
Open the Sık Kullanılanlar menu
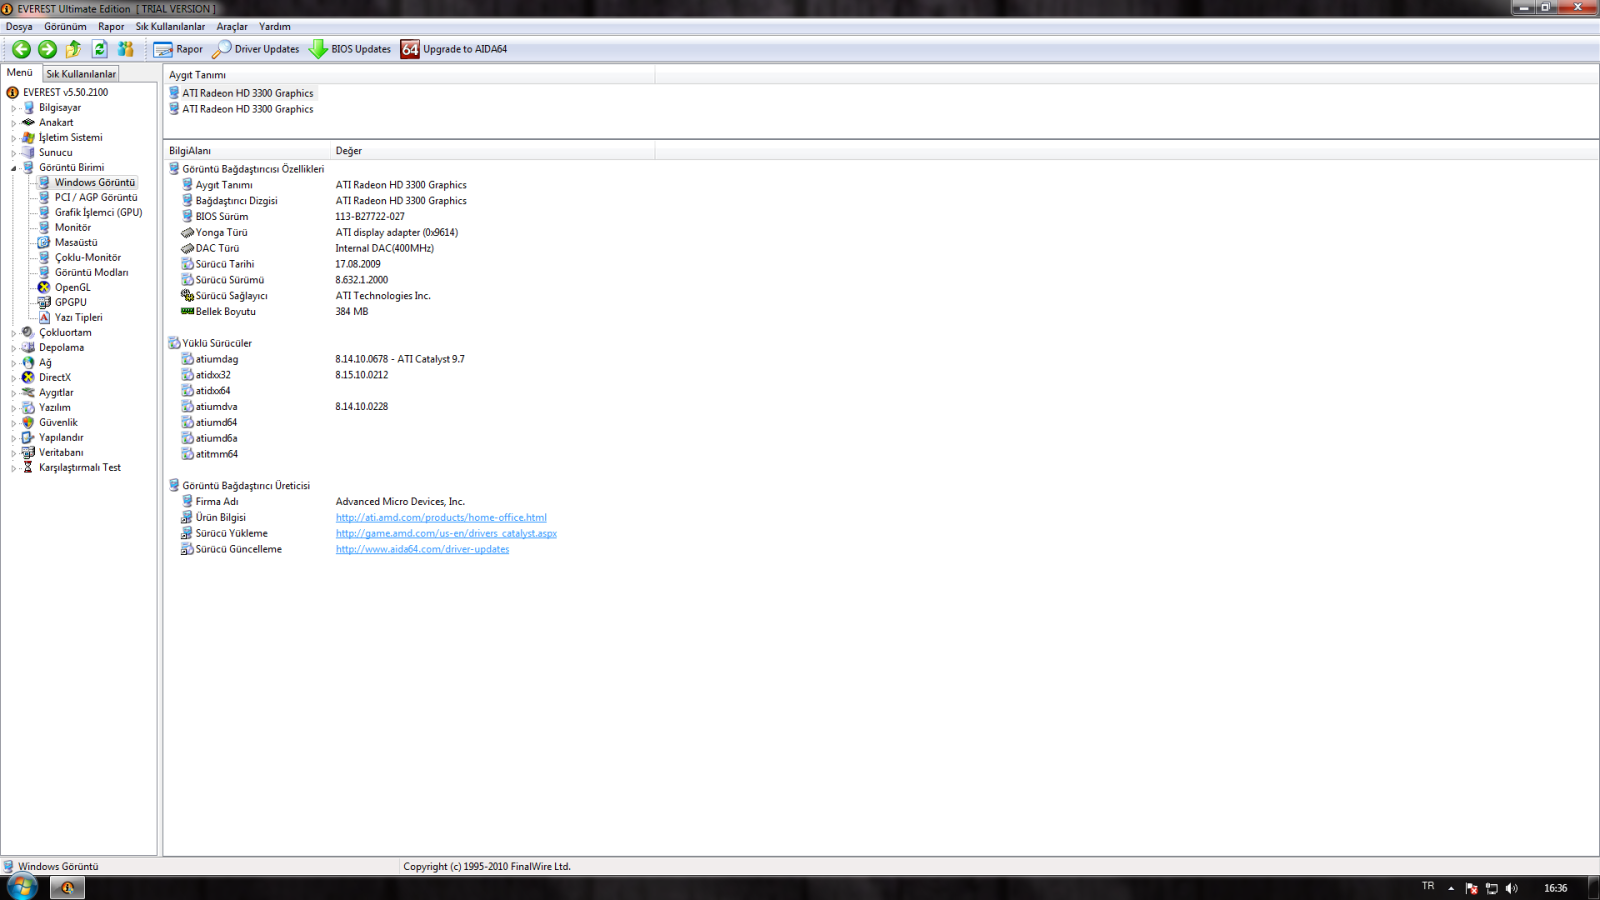(x=170, y=27)
